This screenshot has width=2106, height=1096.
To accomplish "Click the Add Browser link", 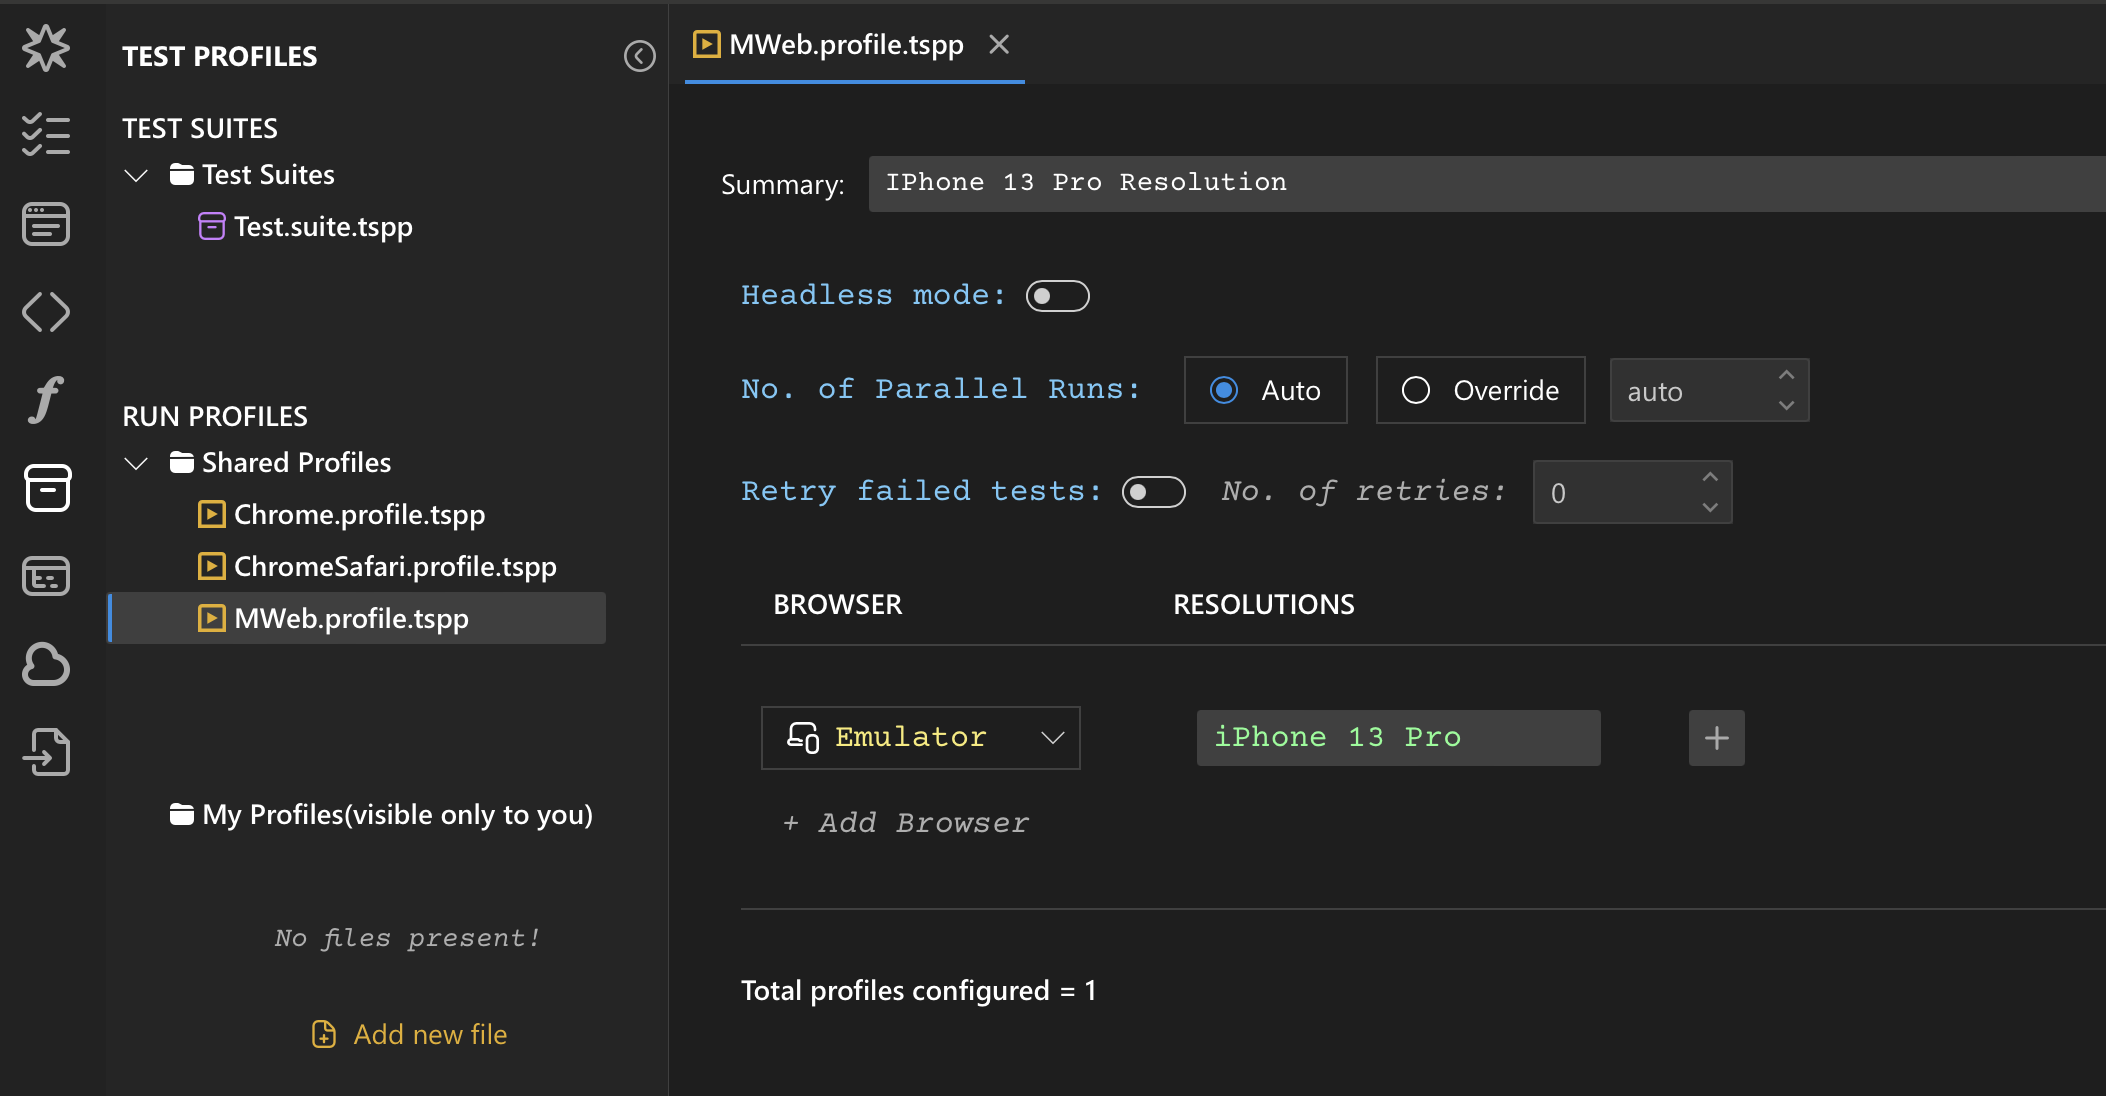I will tap(905, 822).
